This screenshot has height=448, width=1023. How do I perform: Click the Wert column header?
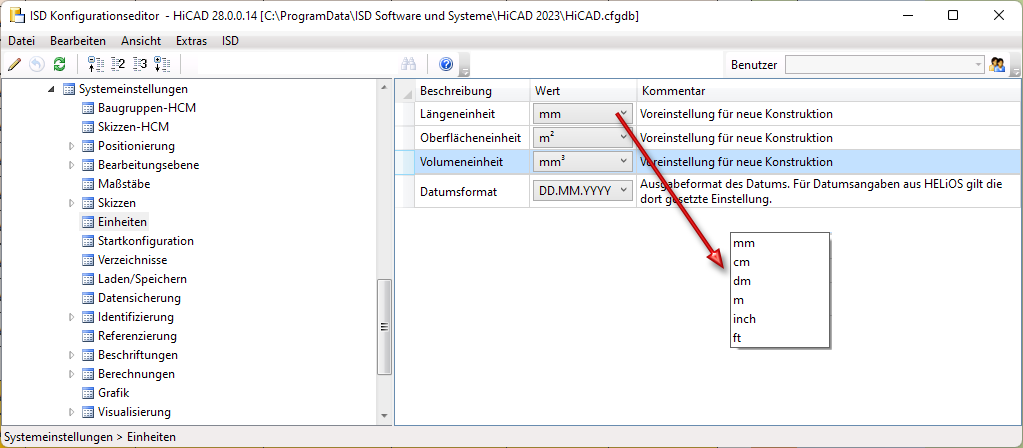pos(583,91)
